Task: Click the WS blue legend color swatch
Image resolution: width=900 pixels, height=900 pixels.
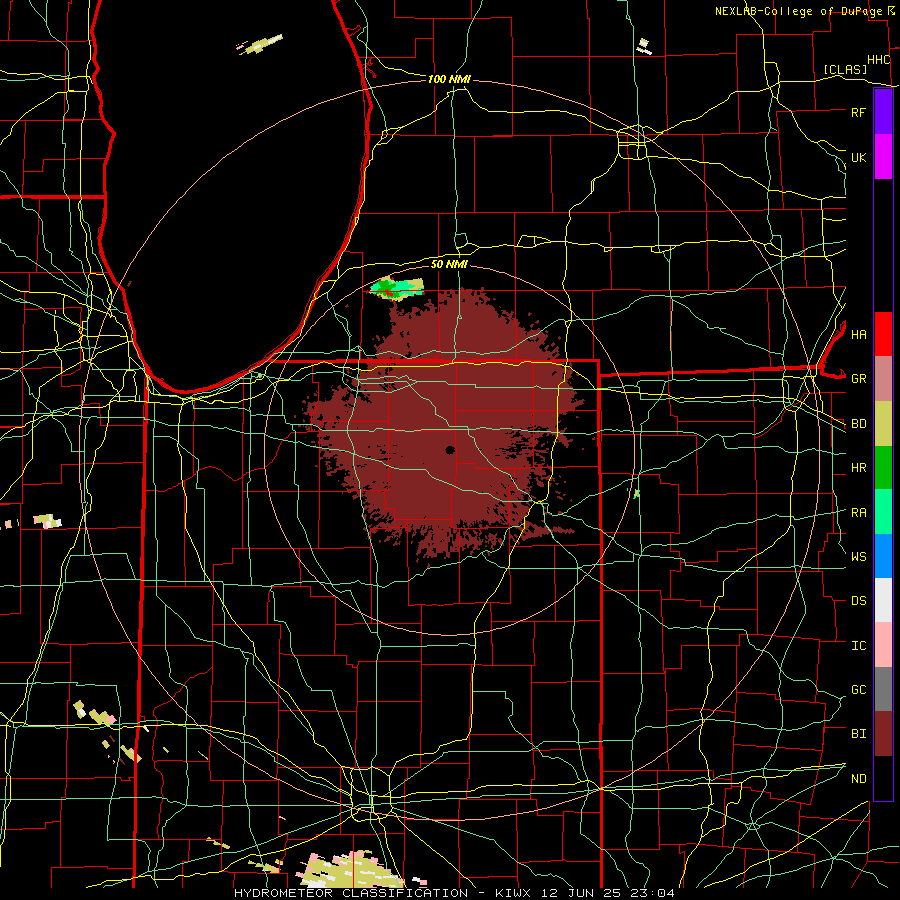Action: 883,556
